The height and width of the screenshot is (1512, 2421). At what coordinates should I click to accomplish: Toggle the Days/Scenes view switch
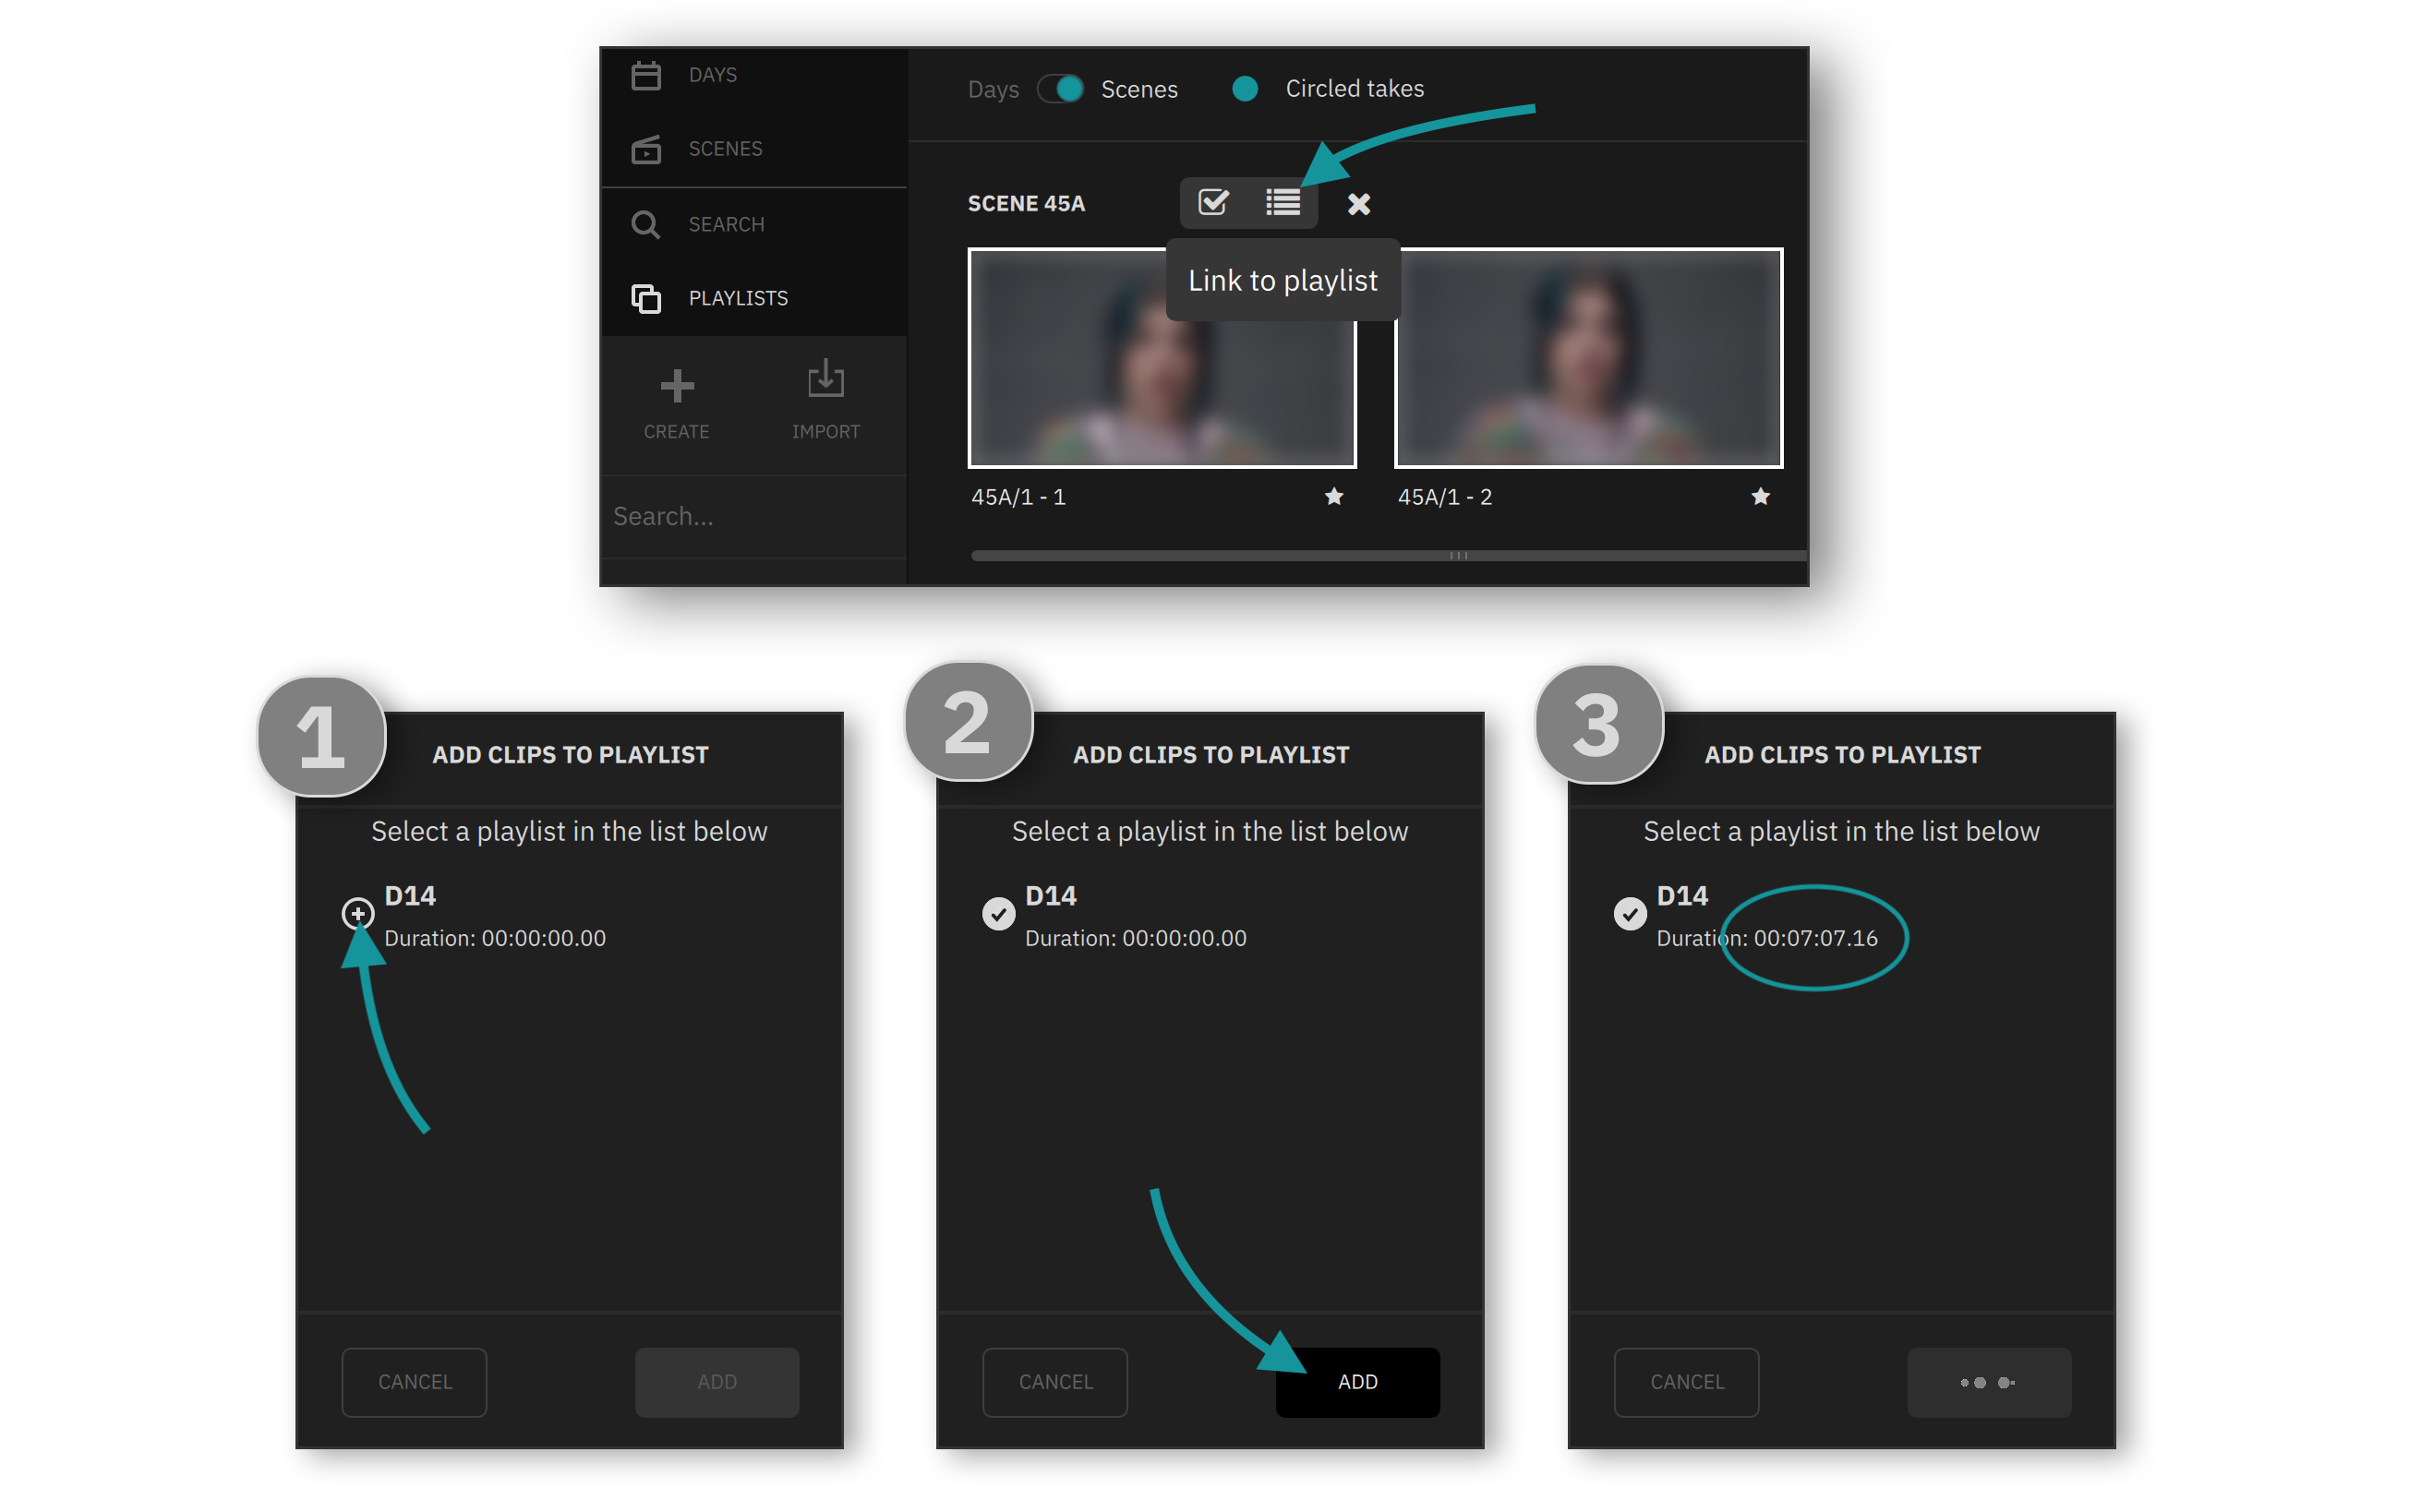1060,89
